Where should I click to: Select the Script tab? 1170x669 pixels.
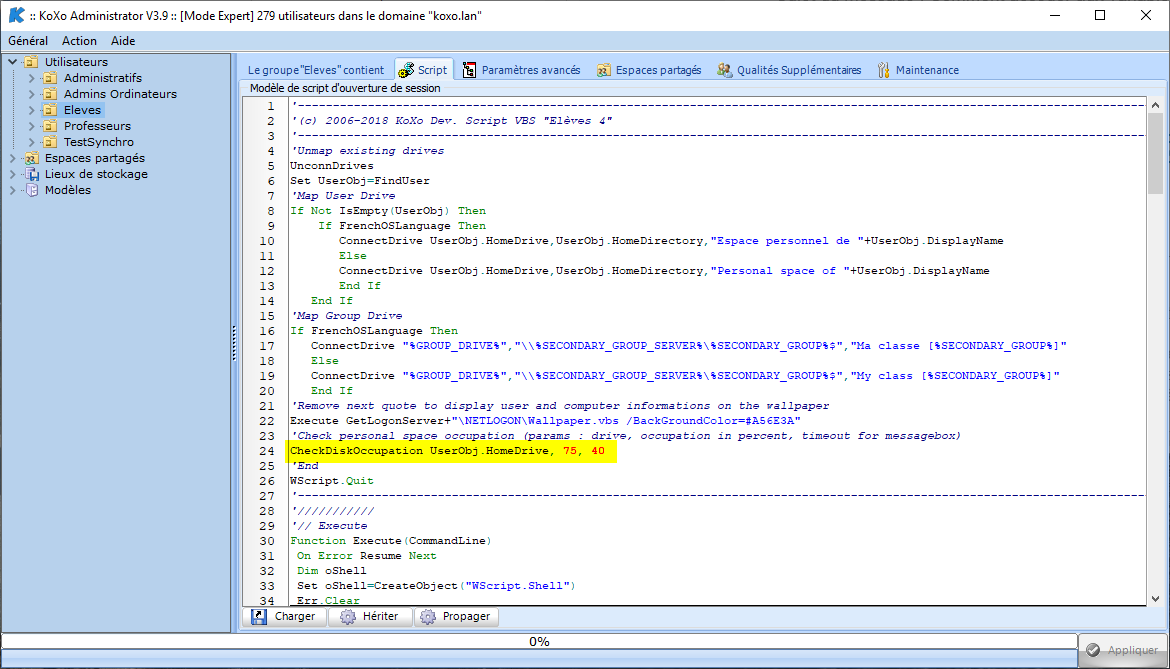424,69
